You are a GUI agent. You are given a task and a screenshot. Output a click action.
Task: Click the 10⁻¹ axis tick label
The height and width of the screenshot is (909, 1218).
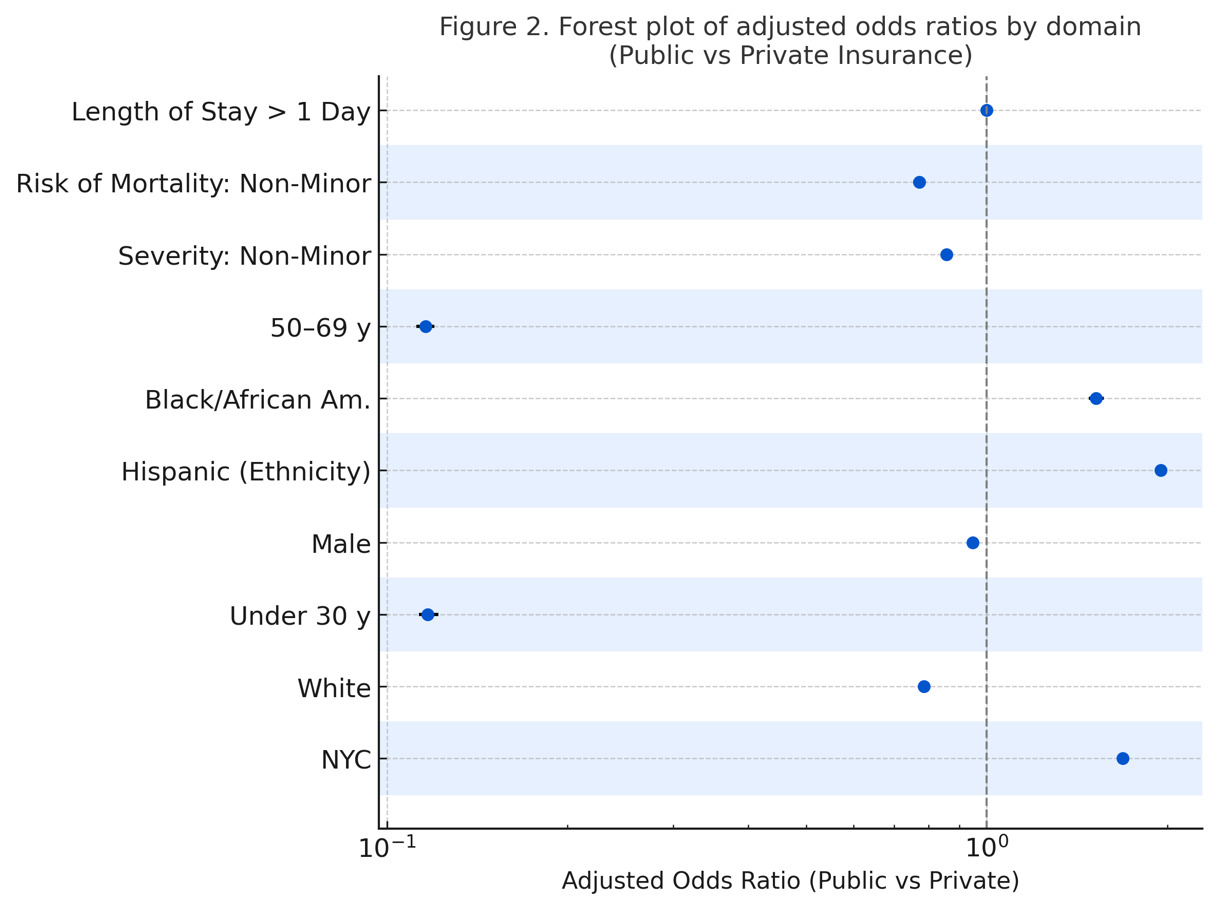pos(388,847)
